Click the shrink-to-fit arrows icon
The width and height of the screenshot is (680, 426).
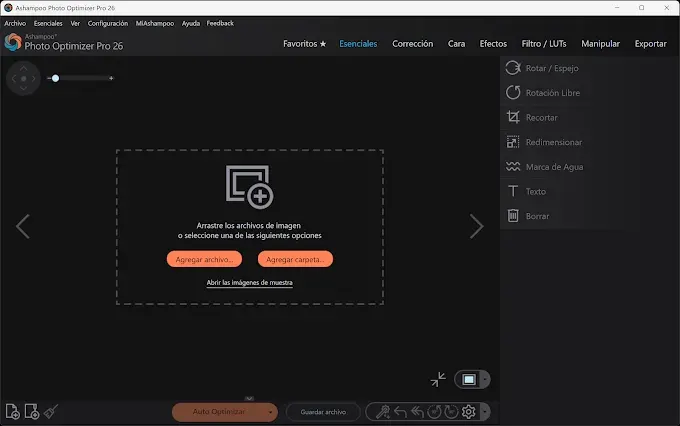tap(438, 379)
